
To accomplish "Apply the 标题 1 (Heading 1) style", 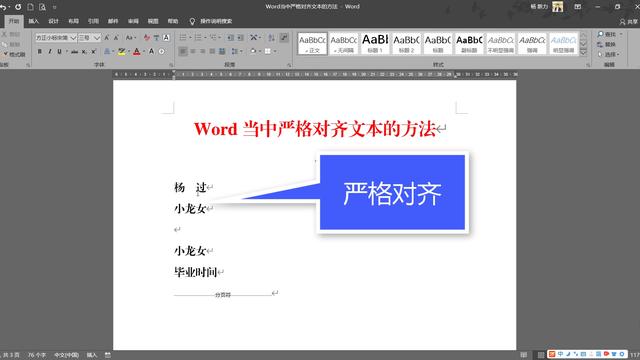I will point(375,44).
